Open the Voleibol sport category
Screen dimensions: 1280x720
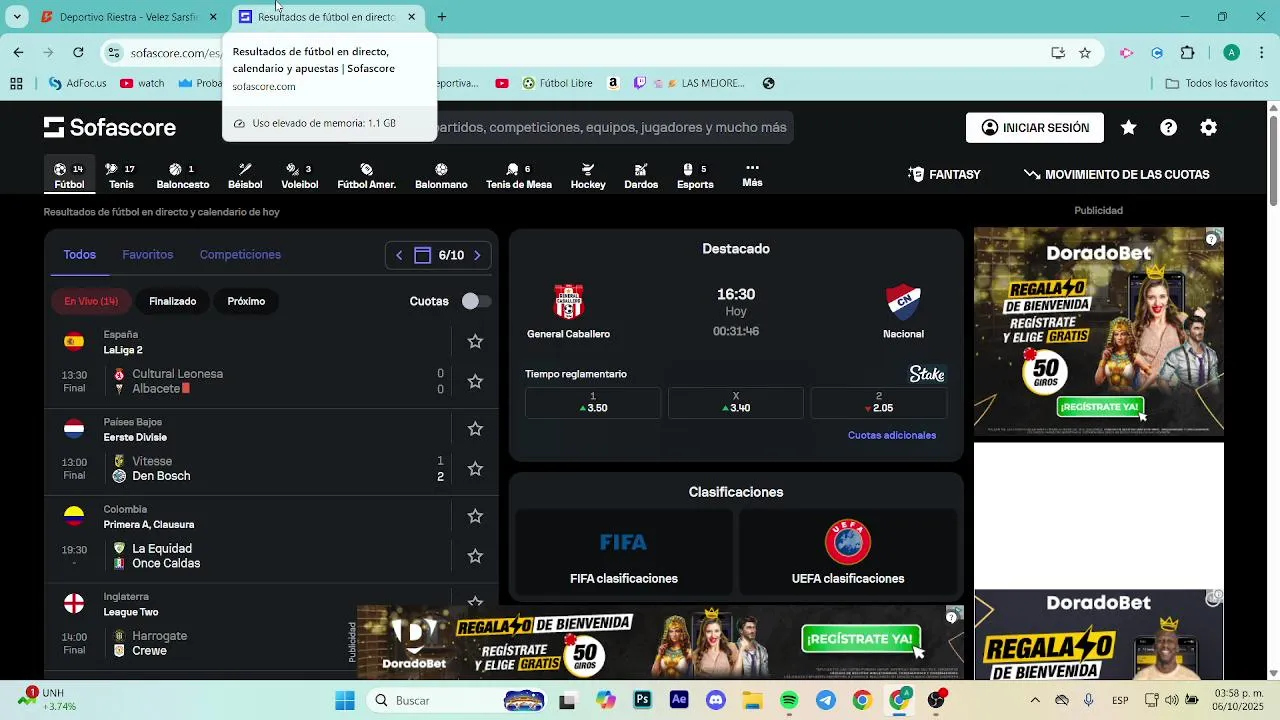(299, 175)
